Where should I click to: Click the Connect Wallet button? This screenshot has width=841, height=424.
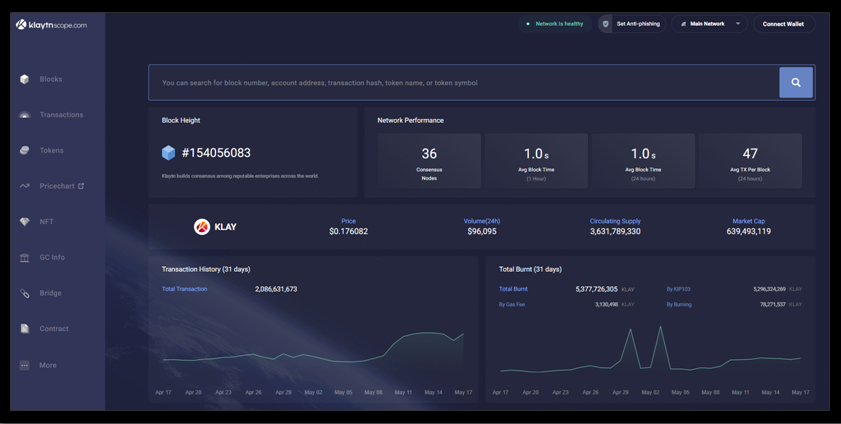(x=784, y=24)
